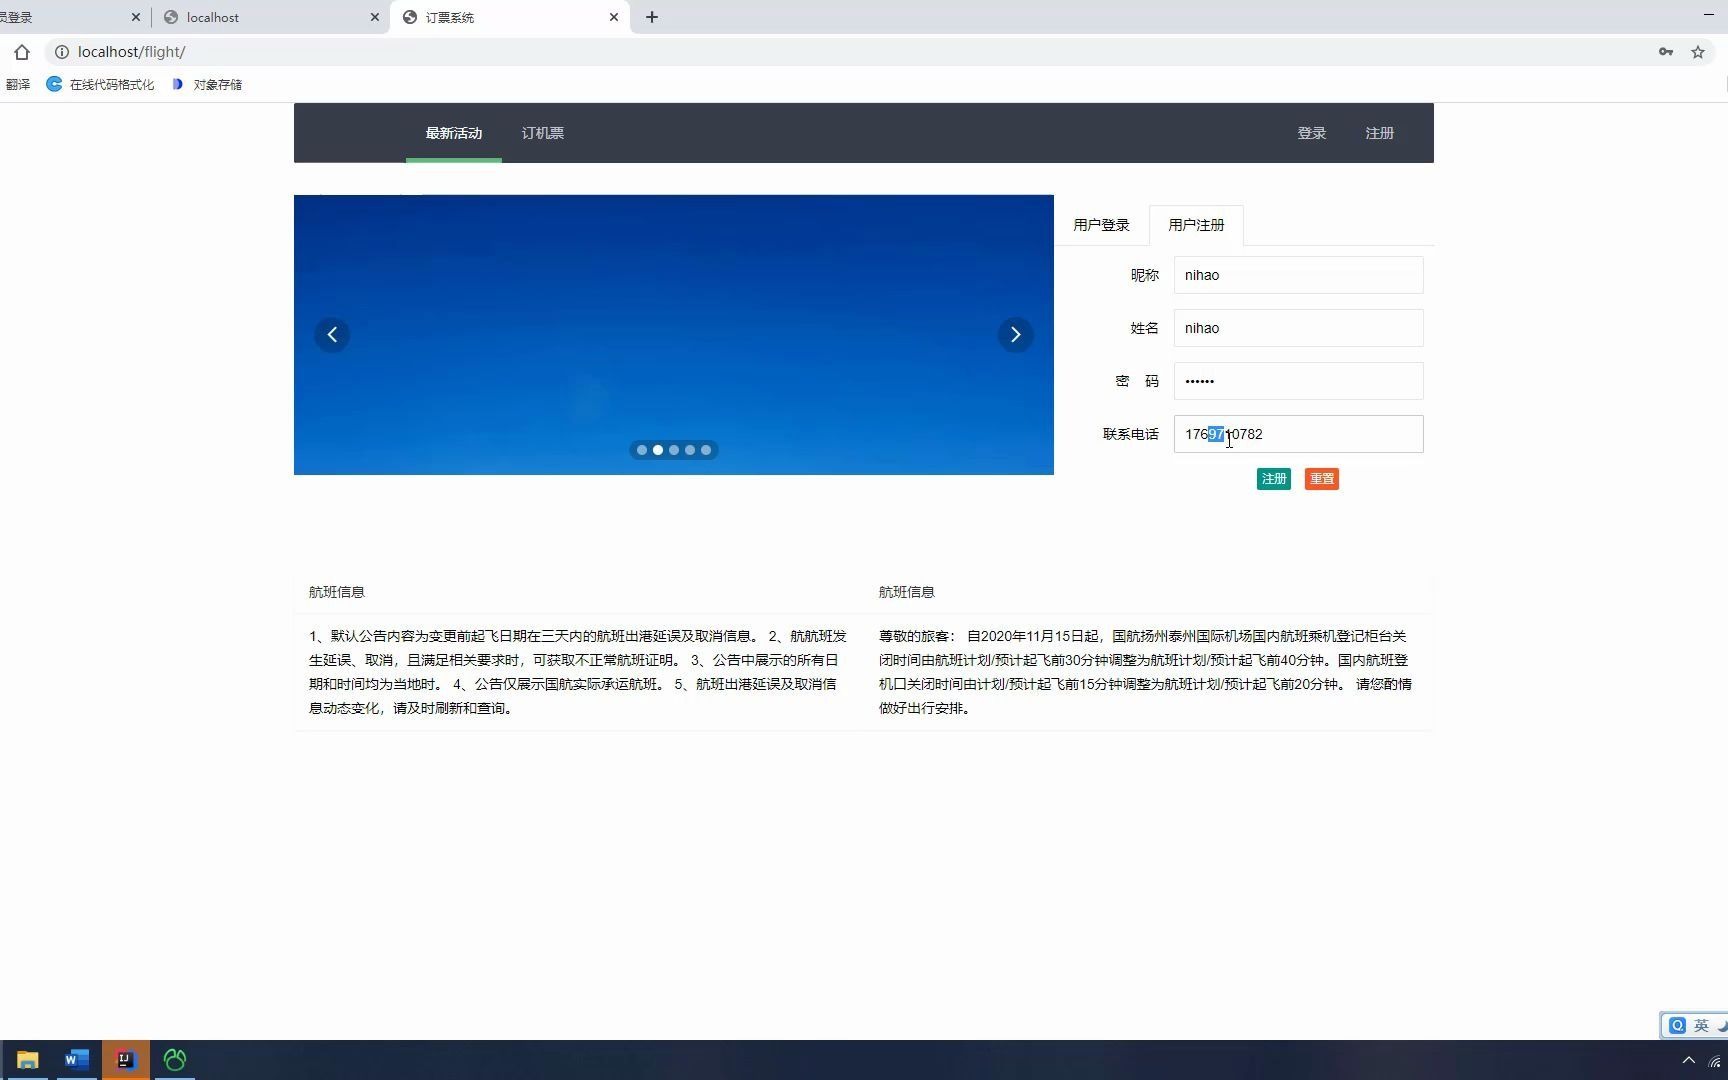The width and height of the screenshot is (1728, 1080).
Task: Click the green 注册 submit button
Action: [x=1273, y=478]
